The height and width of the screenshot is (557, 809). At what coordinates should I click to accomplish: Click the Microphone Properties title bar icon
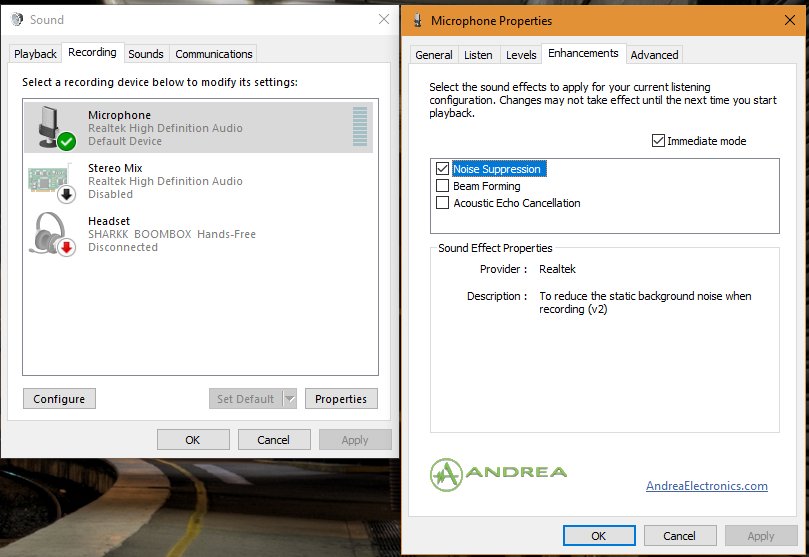pos(418,21)
